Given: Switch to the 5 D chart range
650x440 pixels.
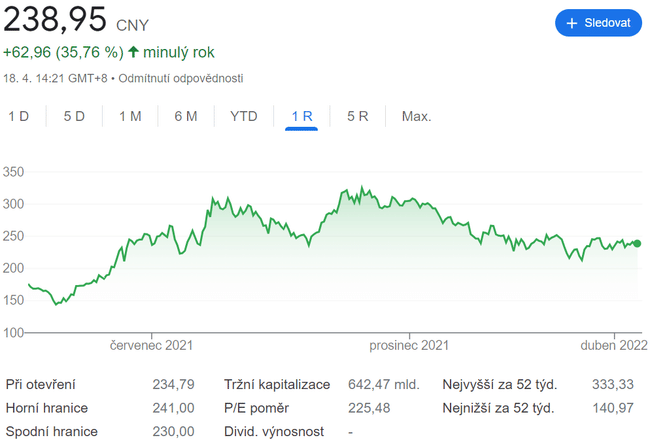Looking at the screenshot, I should click(x=74, y=116).
